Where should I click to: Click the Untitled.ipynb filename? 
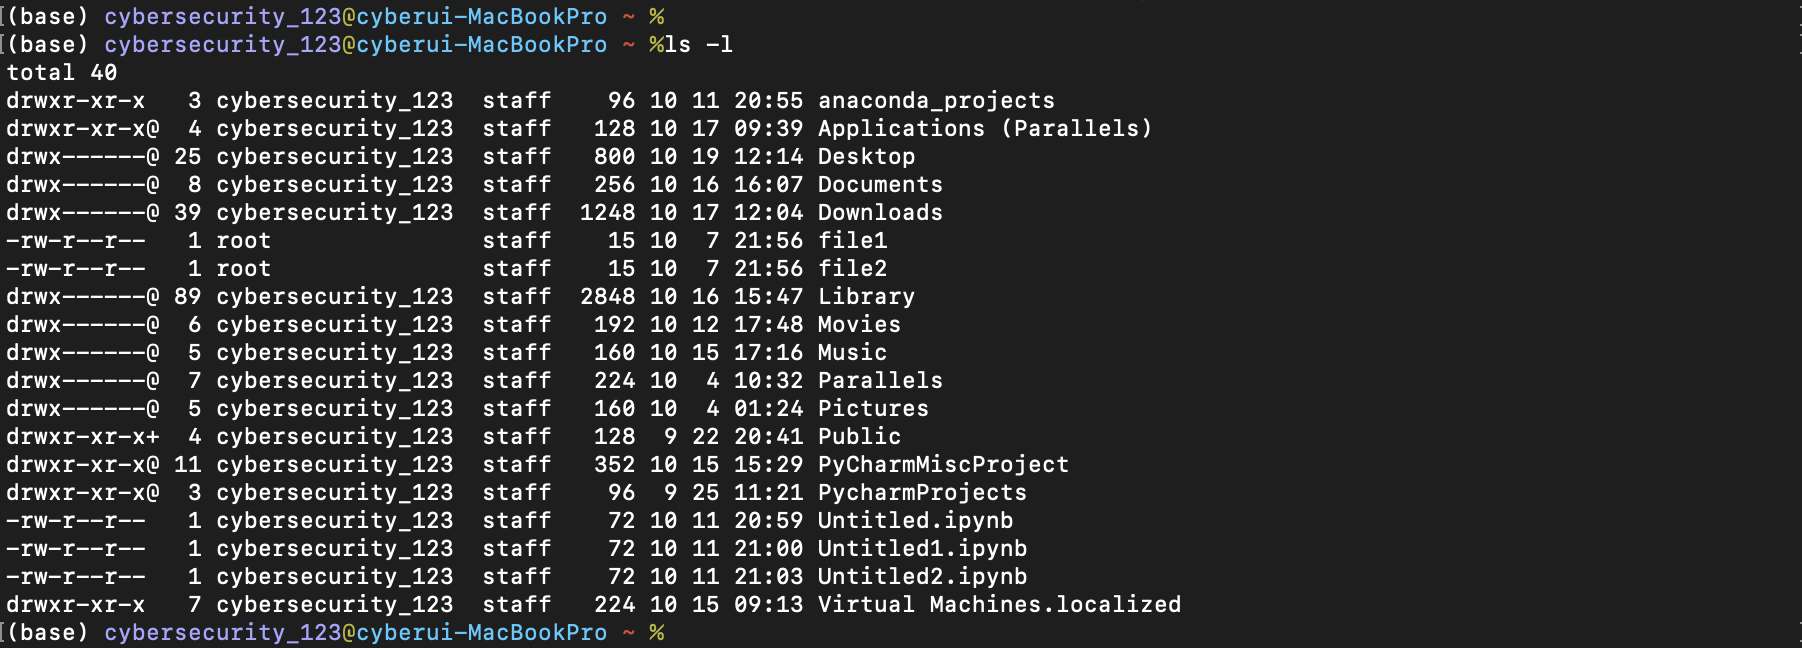(x=915, y=521)
